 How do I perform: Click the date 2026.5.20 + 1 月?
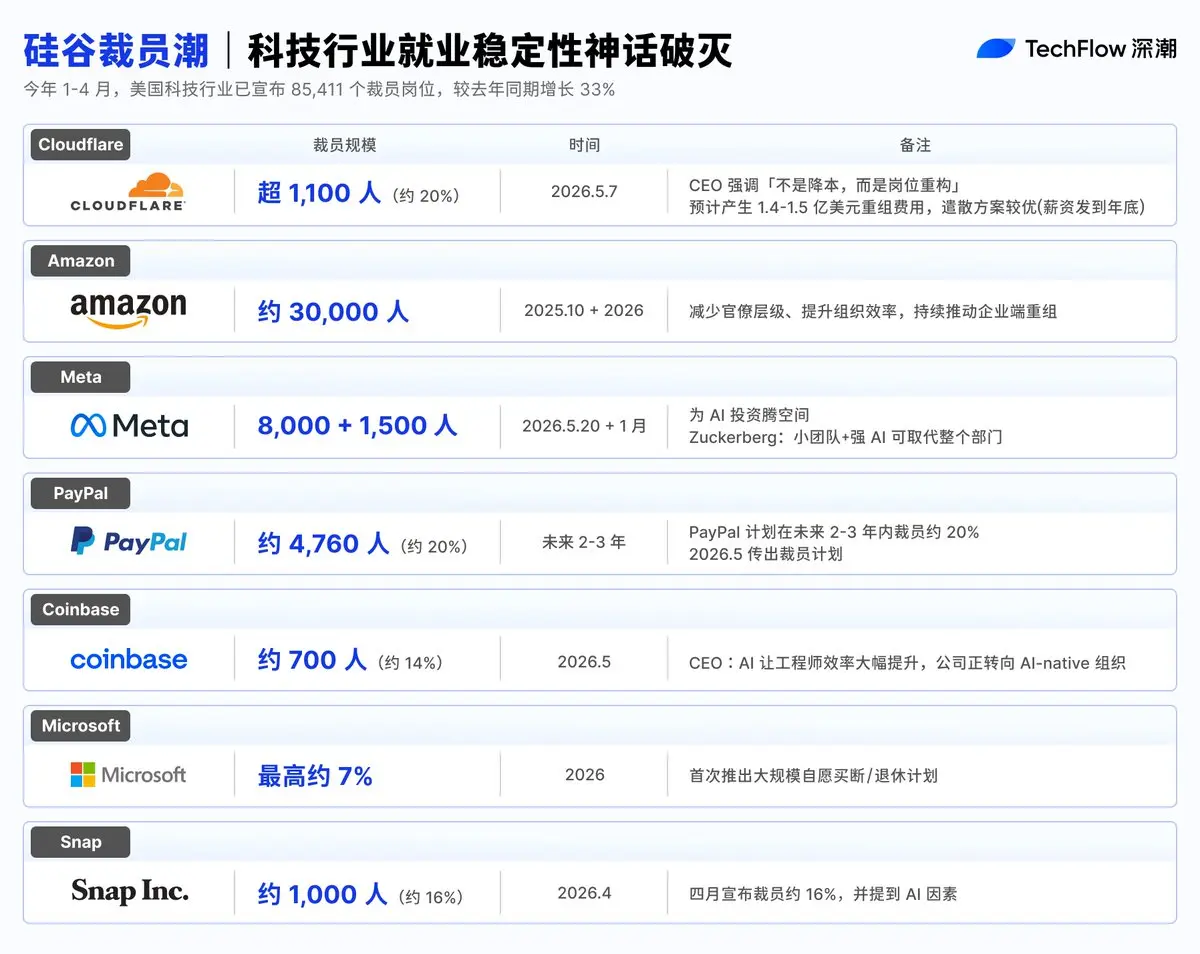(x=584, y=426)
